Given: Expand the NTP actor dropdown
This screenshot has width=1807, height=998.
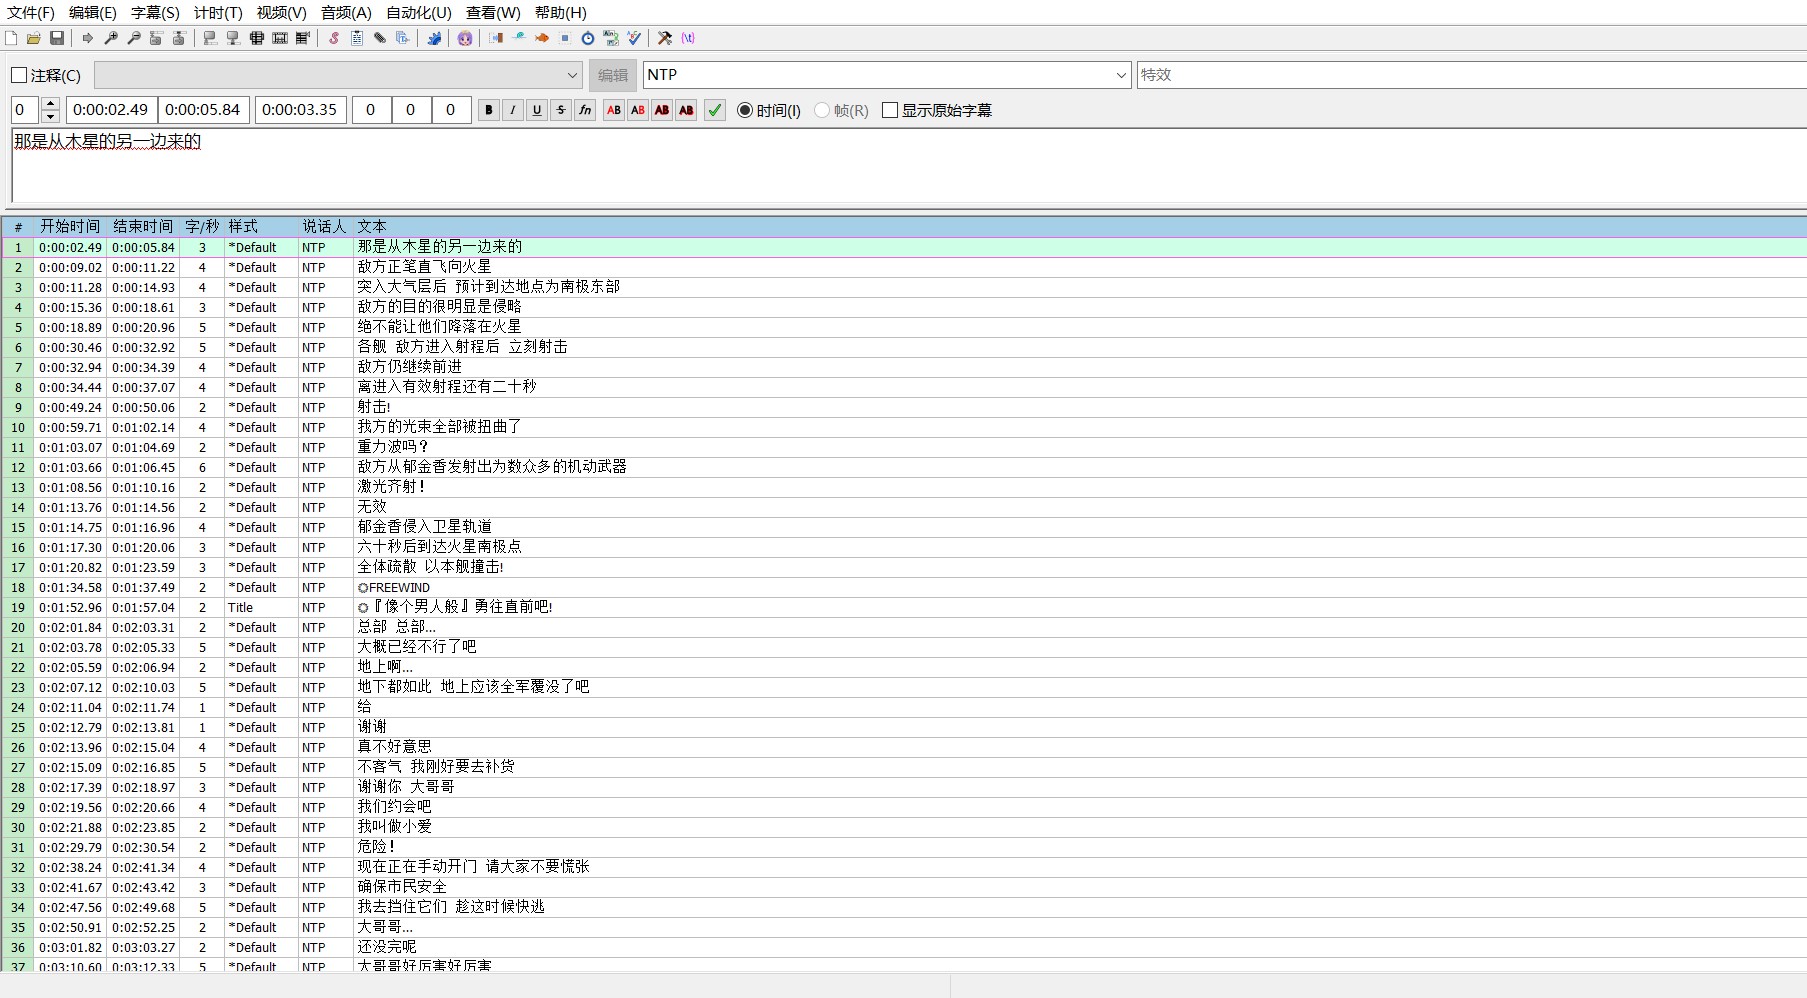Looking at the screenshot, I should [x=1121, y=75].
